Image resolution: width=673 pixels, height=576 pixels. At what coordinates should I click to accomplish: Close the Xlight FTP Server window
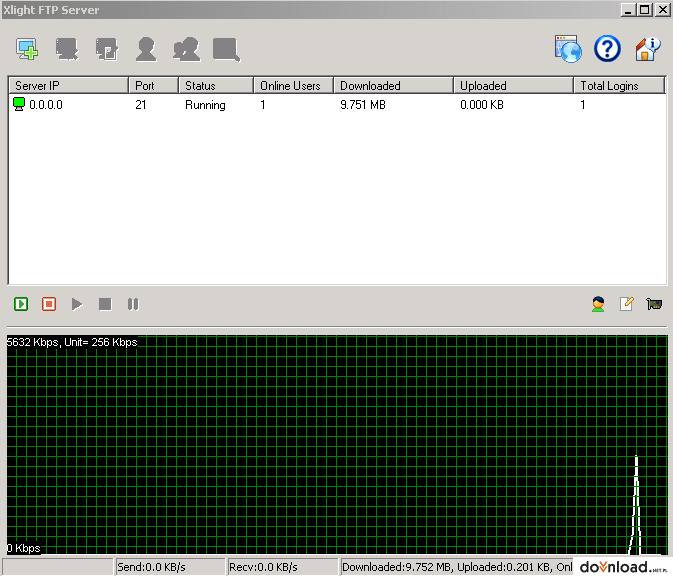click(x=662, y=9)
